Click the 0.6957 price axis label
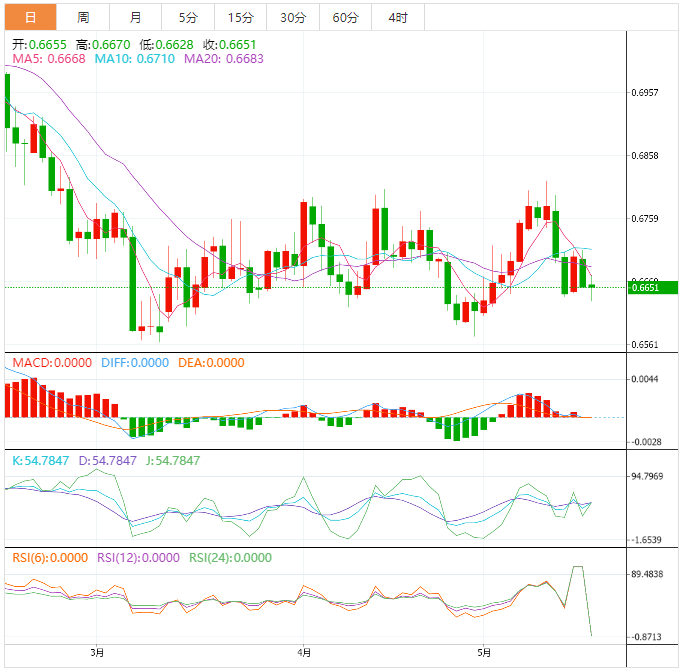This screenshot has width=687, height=672. [646, 93]
